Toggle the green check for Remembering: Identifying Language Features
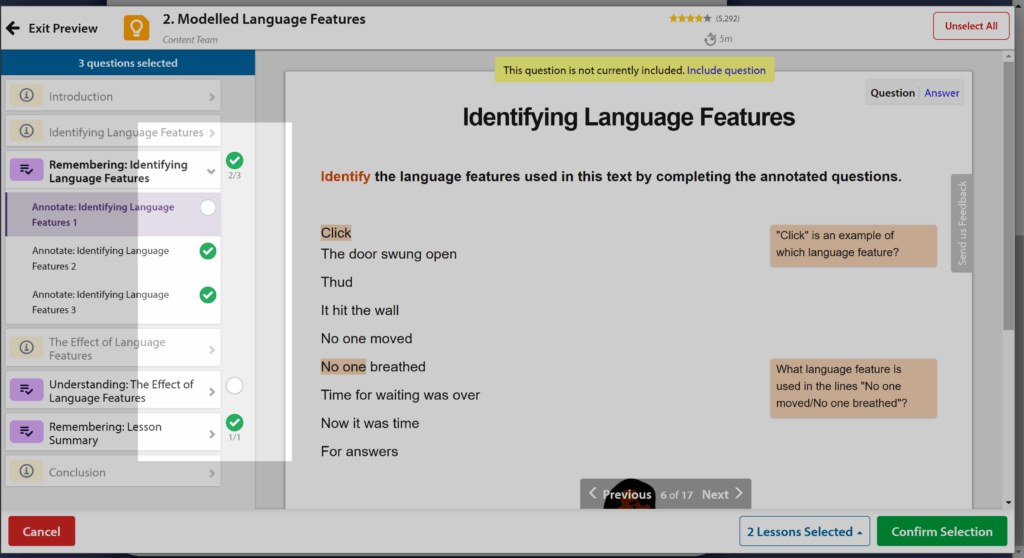Screen dimensions: 1024x558 pos(234,161)
